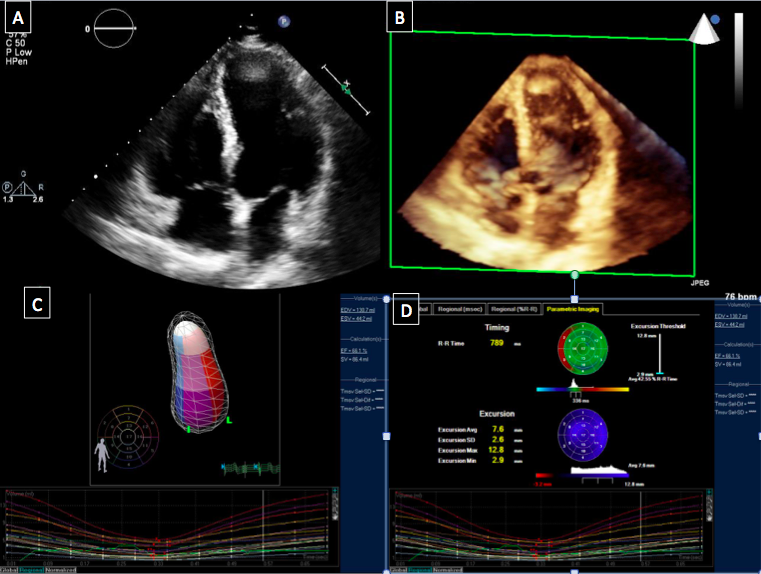
Task: Click the green ECG strip in panel C
Action: pos(250,468)
